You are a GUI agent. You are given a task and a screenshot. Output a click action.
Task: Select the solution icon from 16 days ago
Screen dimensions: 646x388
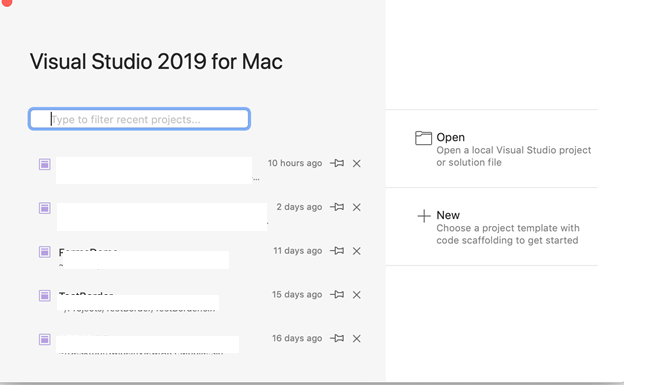pos(45,339)
